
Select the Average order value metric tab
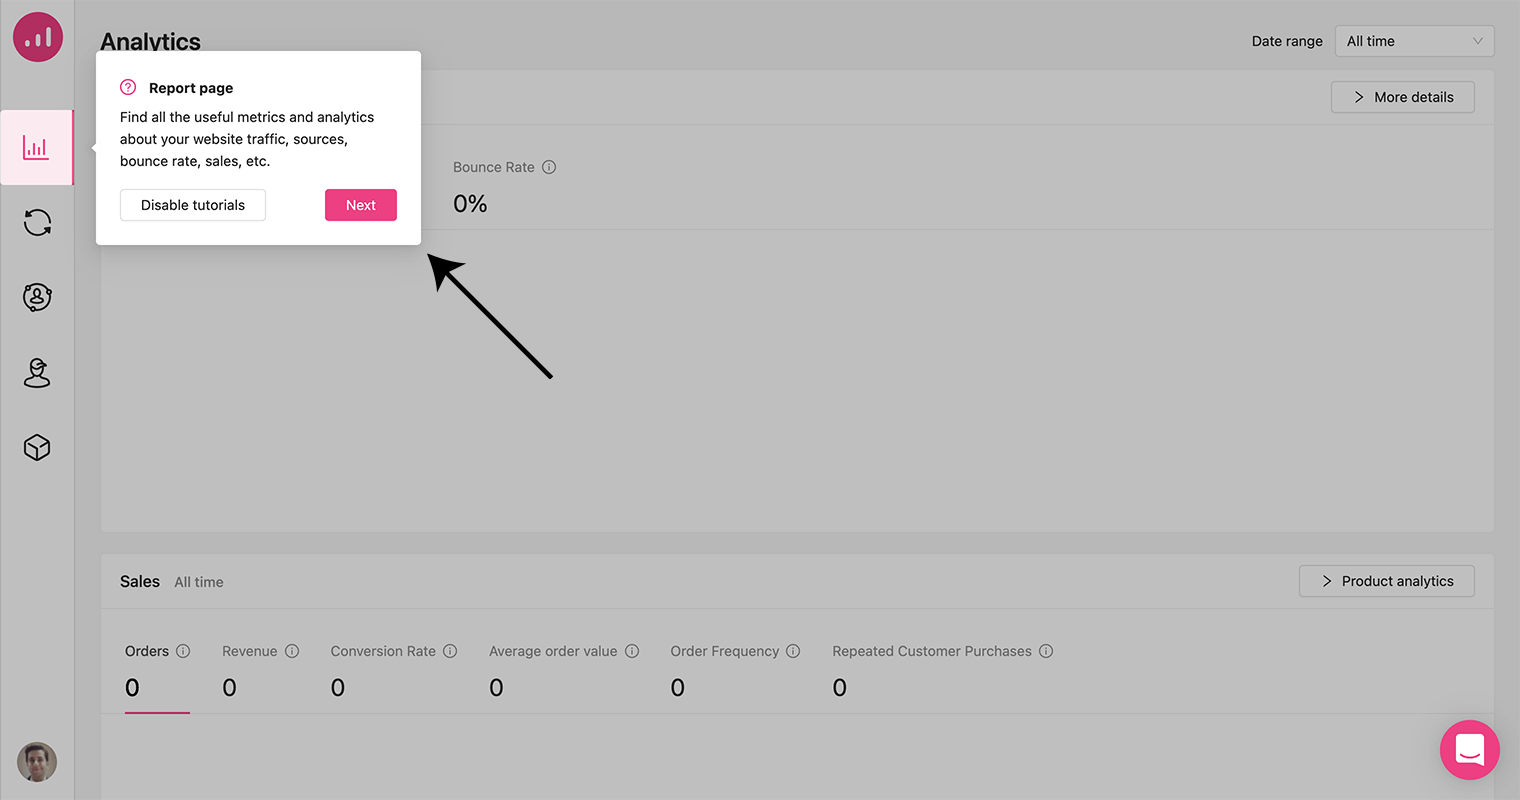tap(563, 671)
